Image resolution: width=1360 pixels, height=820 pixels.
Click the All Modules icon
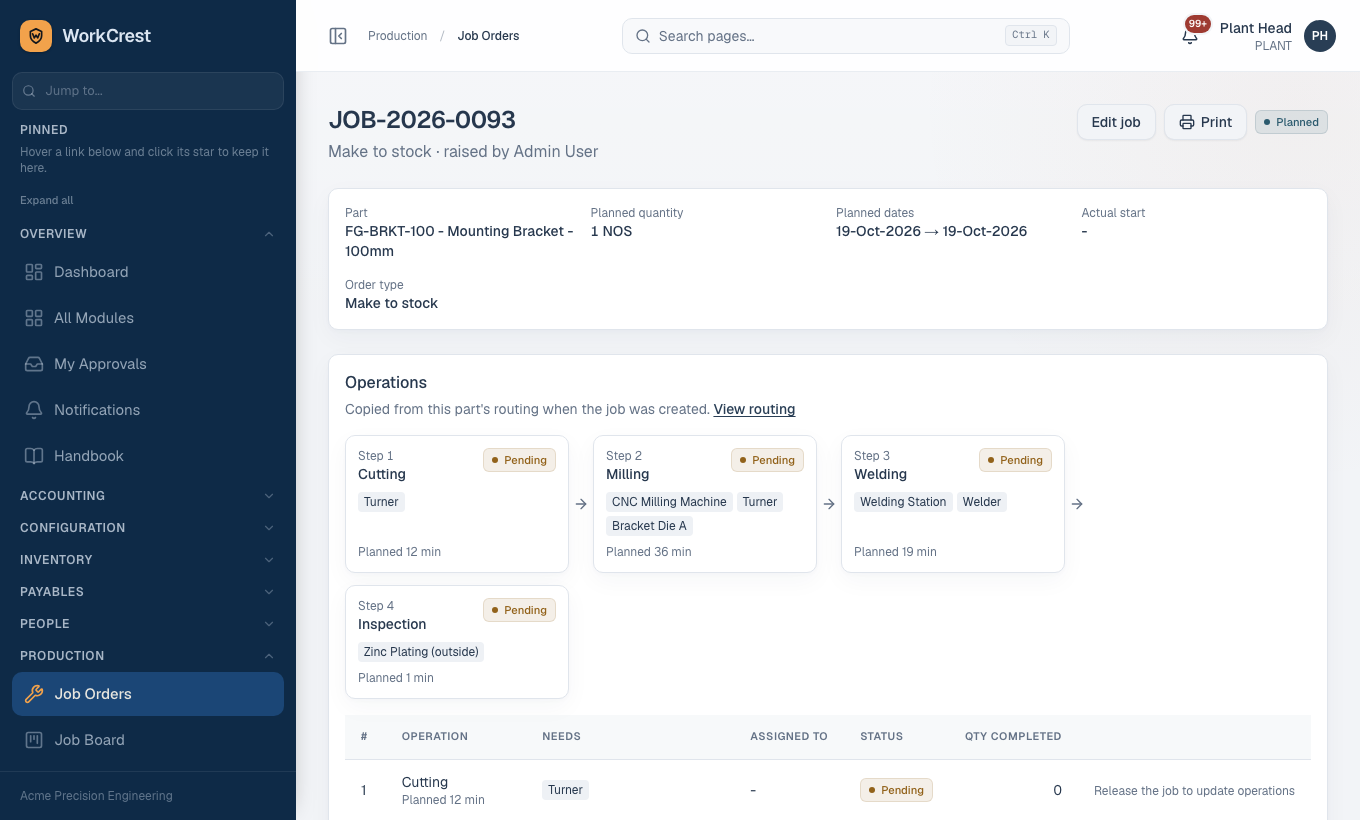click(x=34, y=318)
